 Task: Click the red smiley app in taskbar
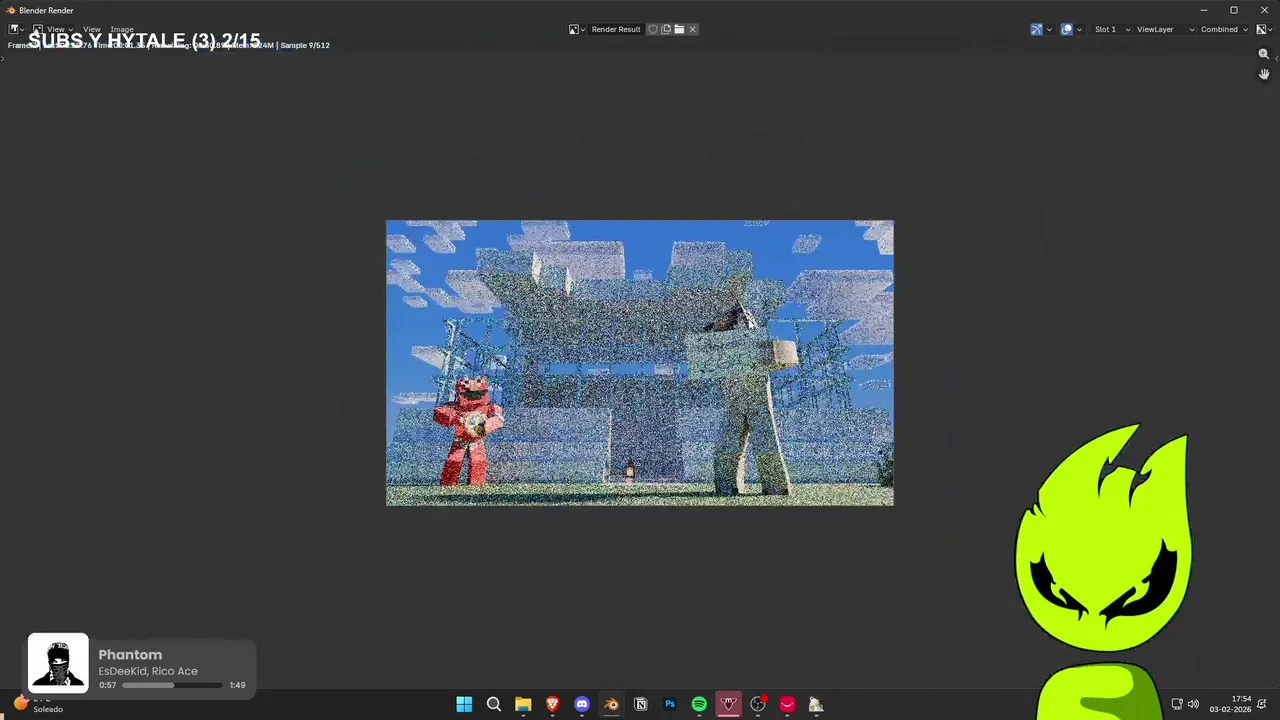(787, 704)
